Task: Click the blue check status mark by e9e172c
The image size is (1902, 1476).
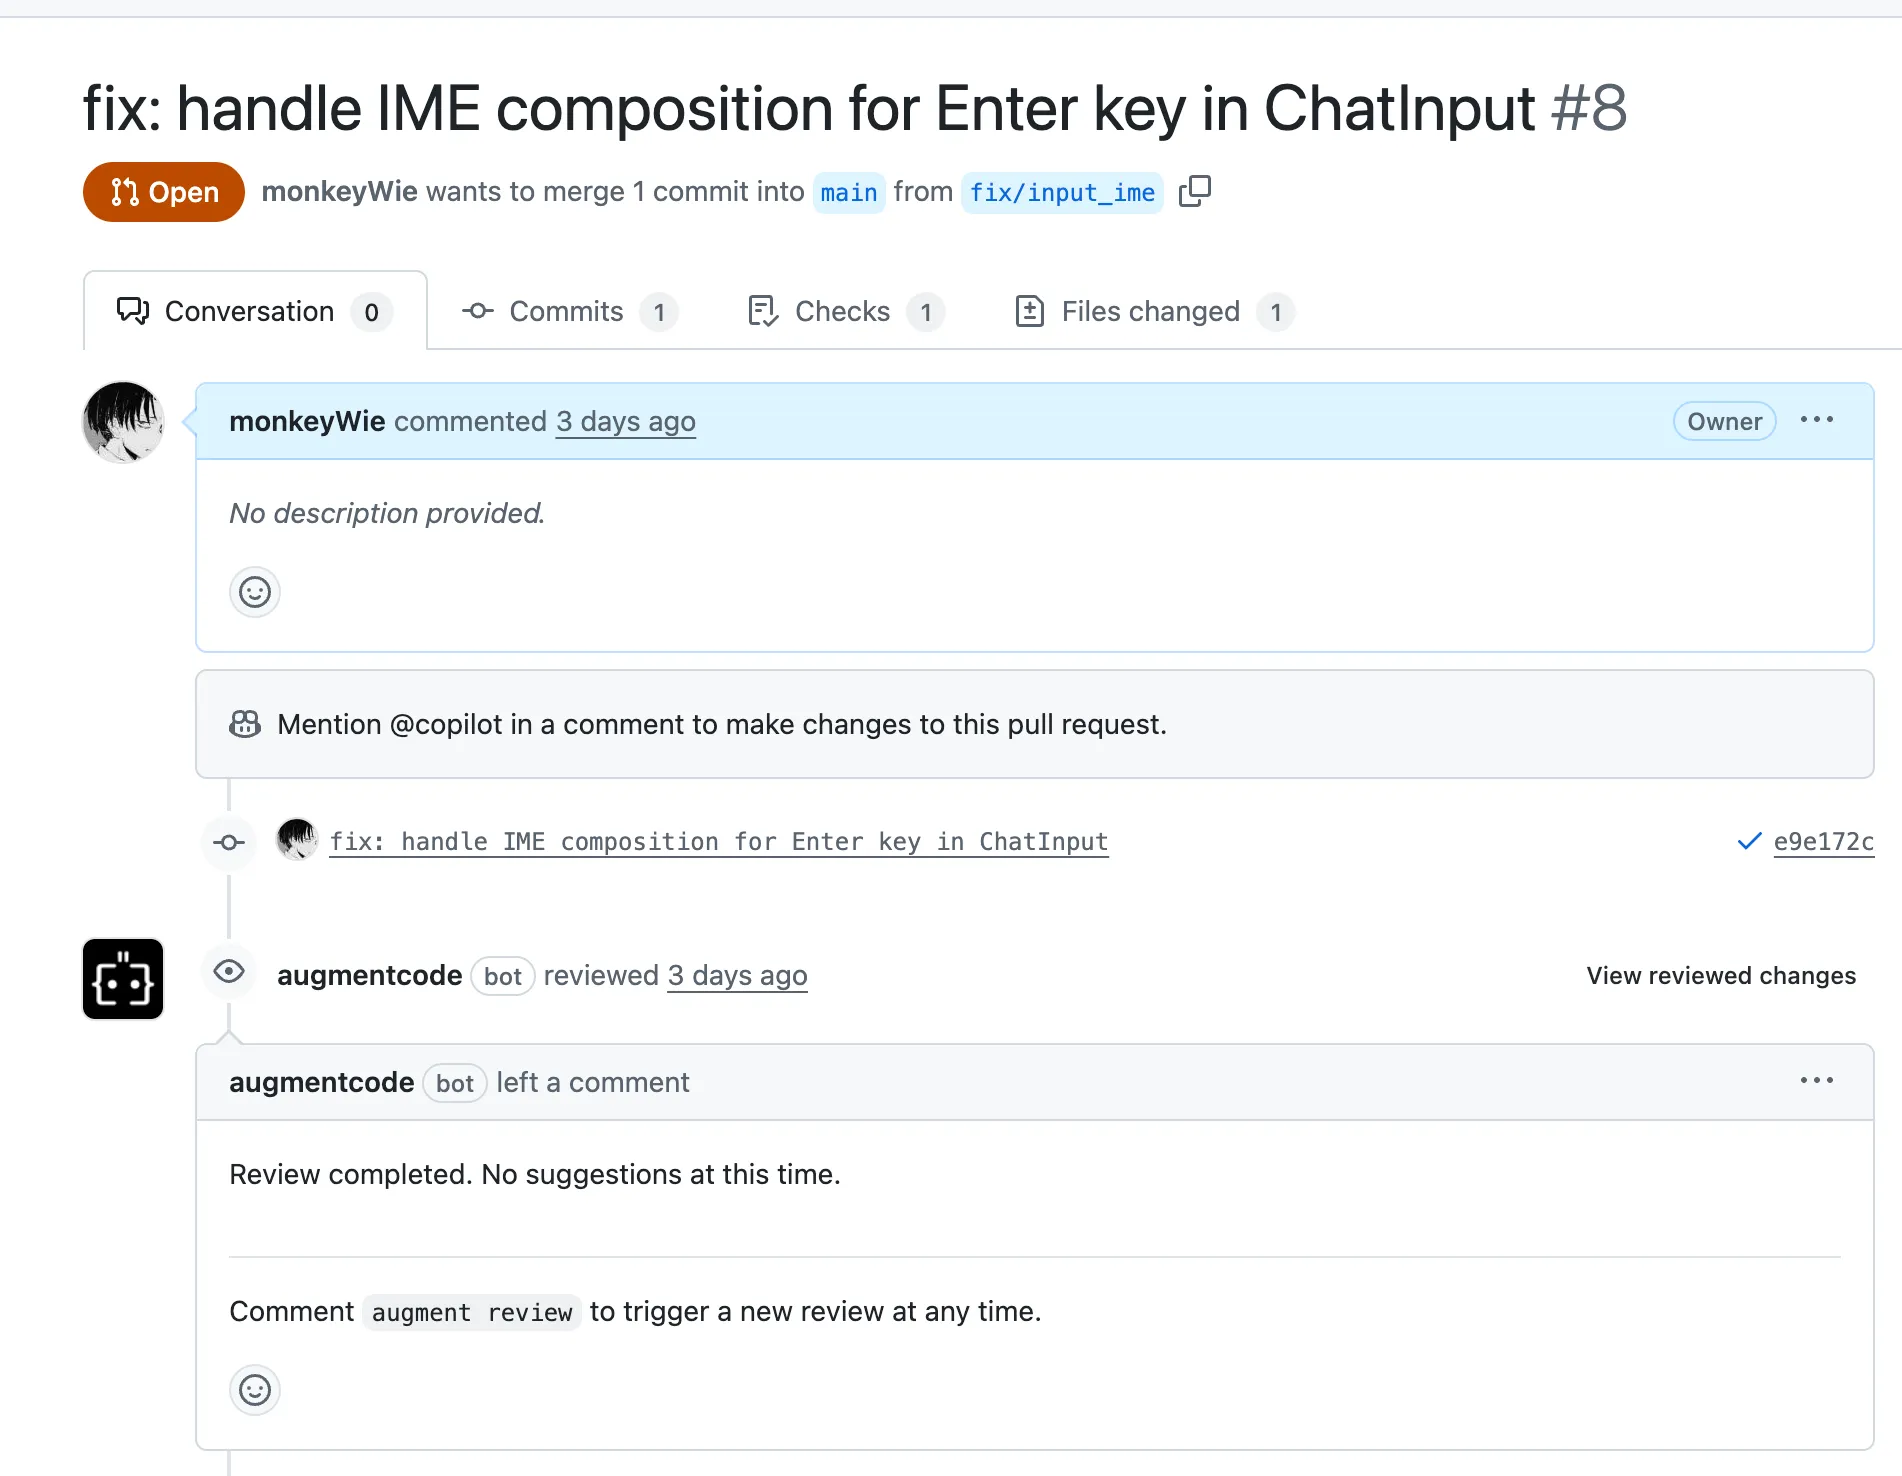Action: click(x=1749, y=841)
